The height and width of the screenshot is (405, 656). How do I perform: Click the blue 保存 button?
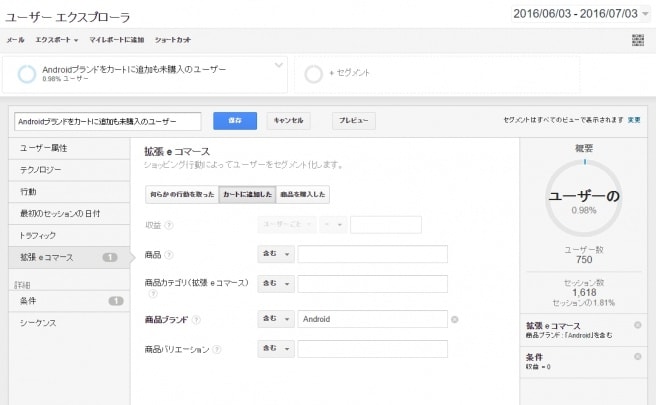click(235, 120)
